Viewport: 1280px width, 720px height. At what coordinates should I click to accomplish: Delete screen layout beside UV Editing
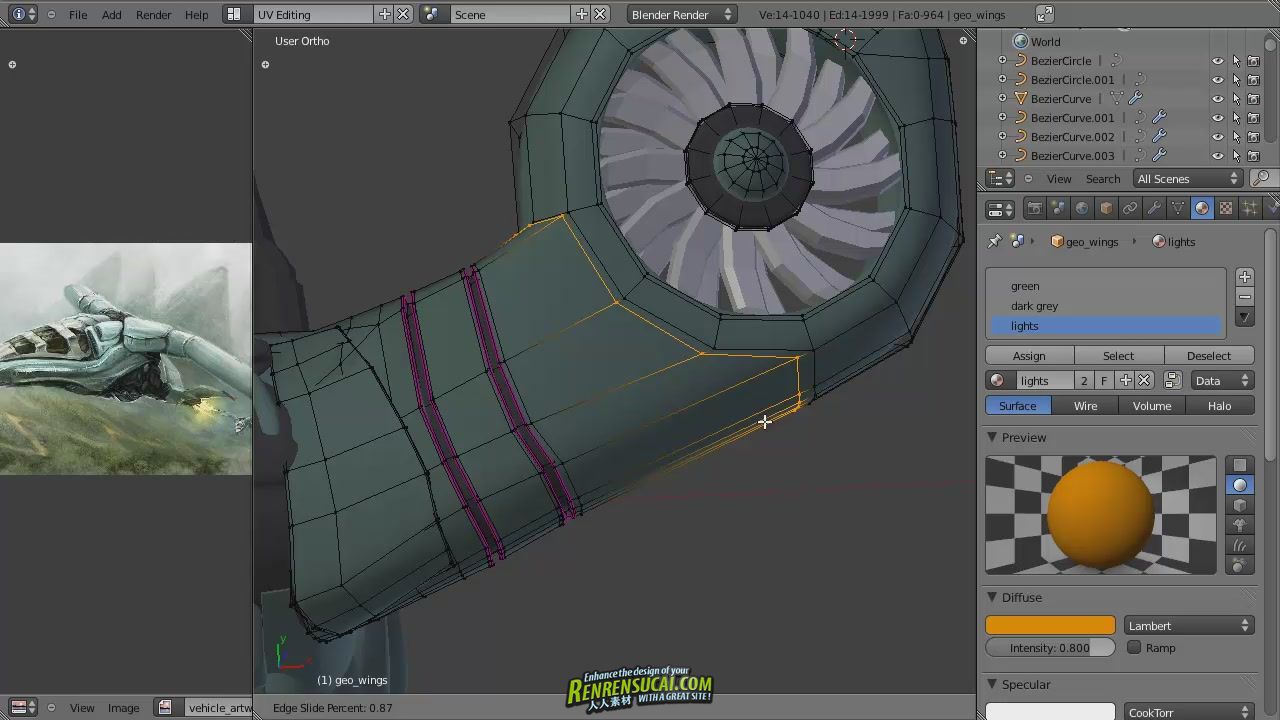pos(403,14)
